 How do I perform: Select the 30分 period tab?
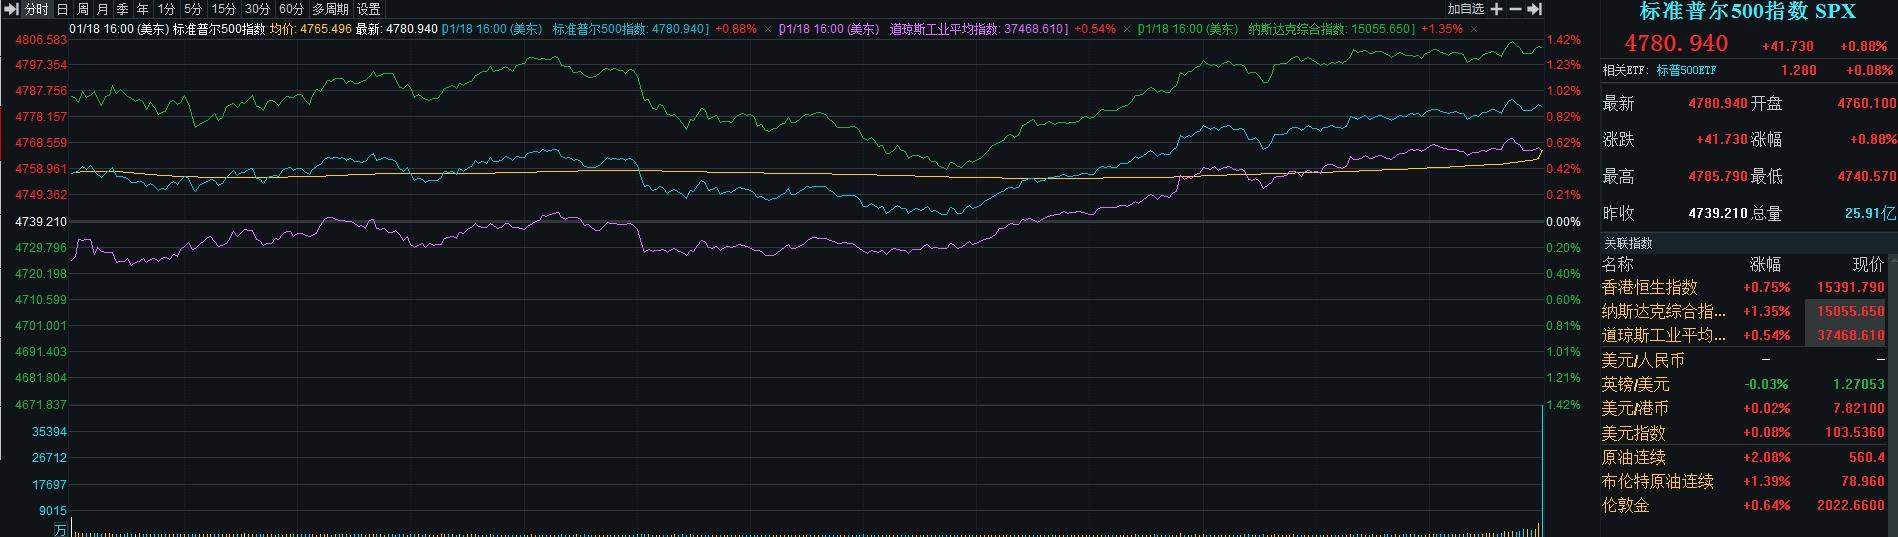[258, 9]
